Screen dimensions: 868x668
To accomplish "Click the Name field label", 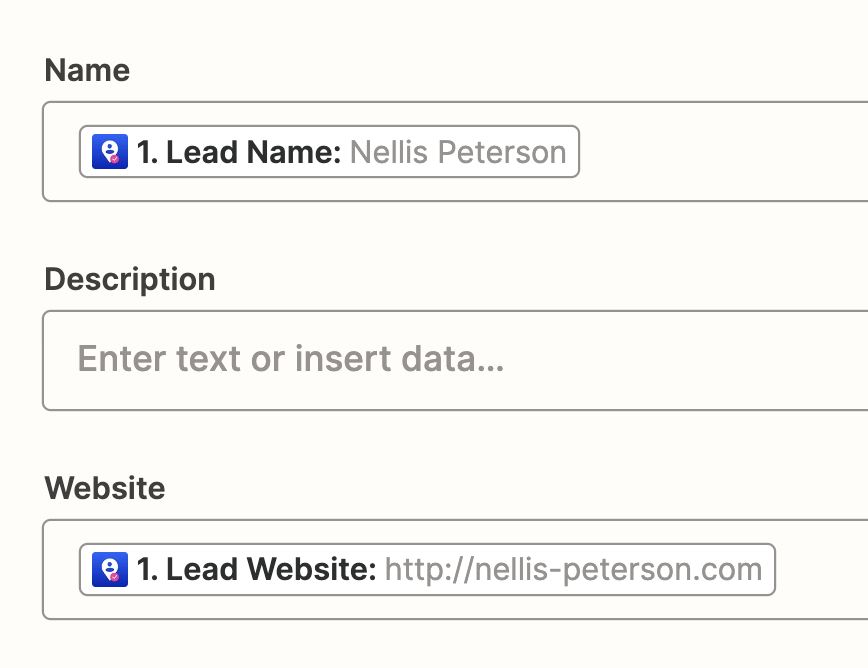I will (87, 70).
